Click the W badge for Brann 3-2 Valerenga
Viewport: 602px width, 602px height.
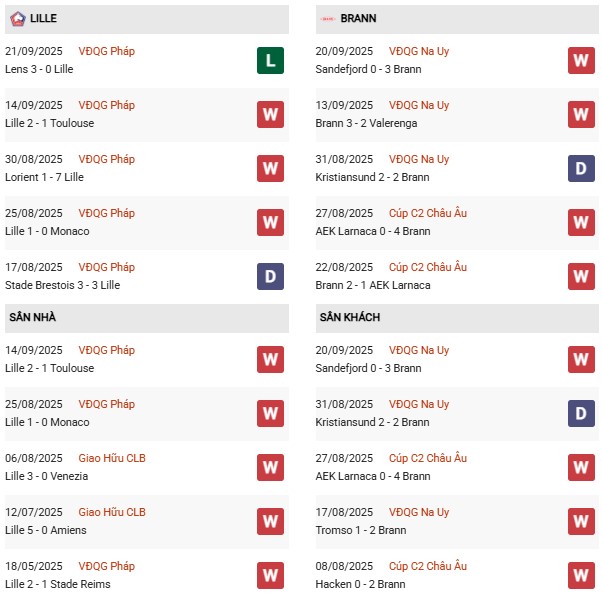pyautogui.click(x=581, y=114)
